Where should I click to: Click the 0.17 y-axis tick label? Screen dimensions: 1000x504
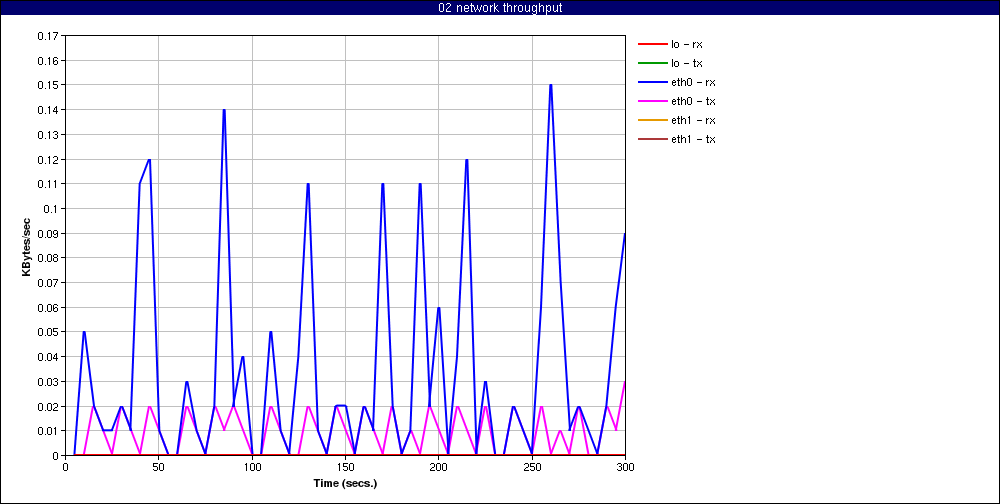pos(48,36)
